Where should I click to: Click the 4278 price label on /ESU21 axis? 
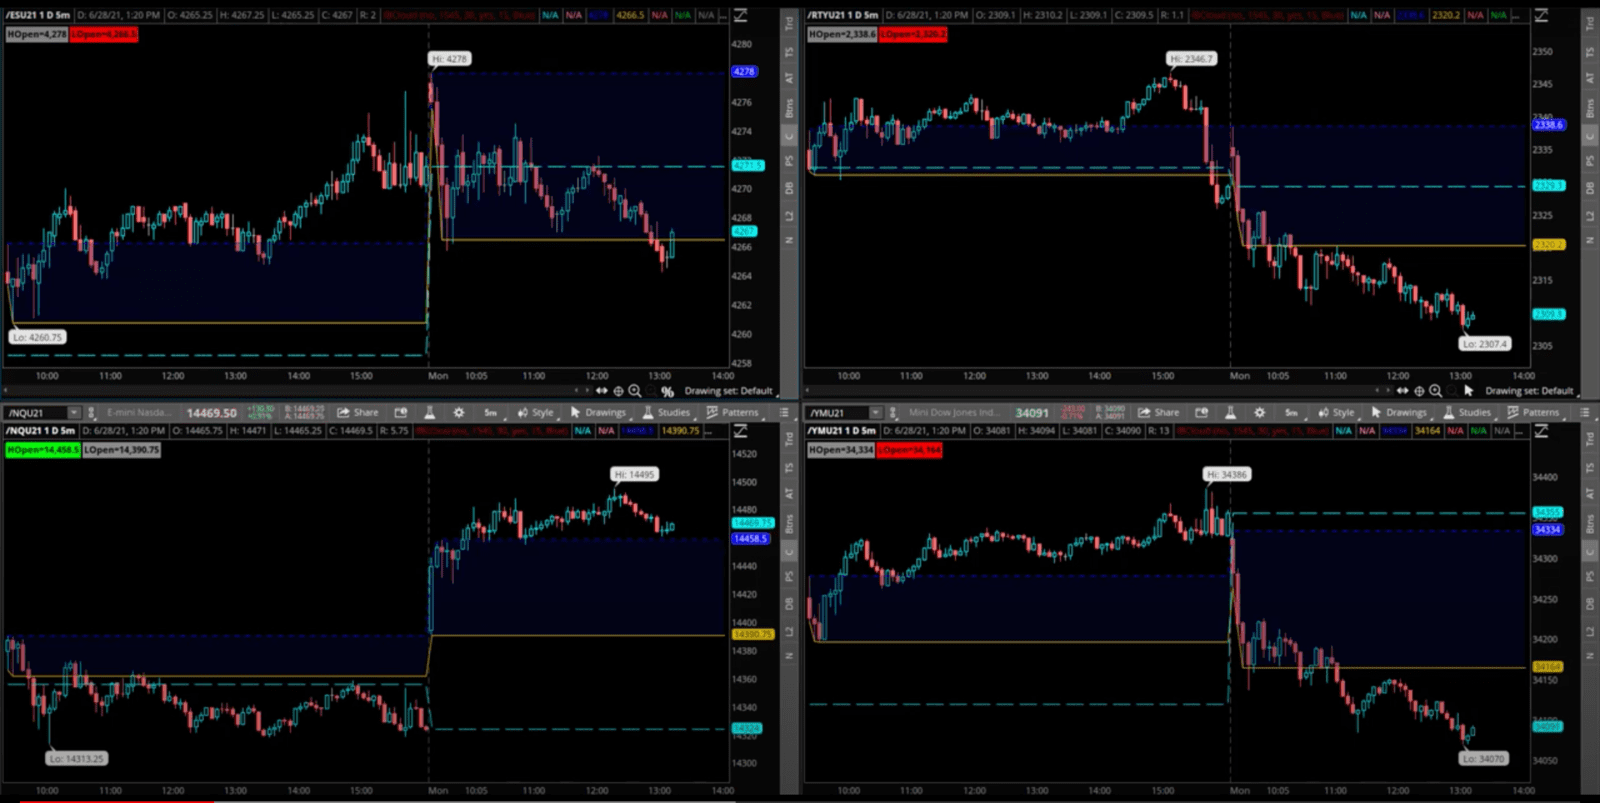(x=744, y=72)
